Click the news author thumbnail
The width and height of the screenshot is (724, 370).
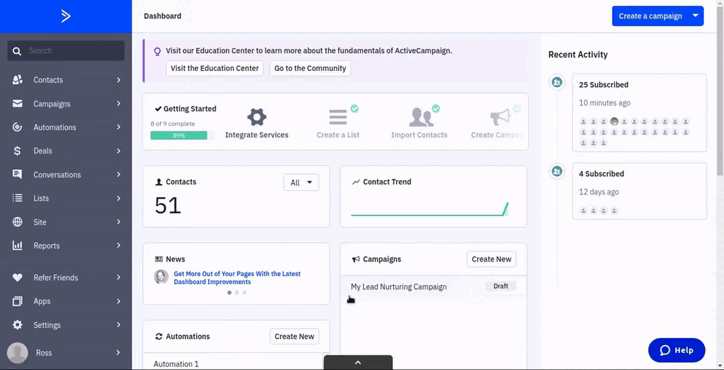click(161, 277)
